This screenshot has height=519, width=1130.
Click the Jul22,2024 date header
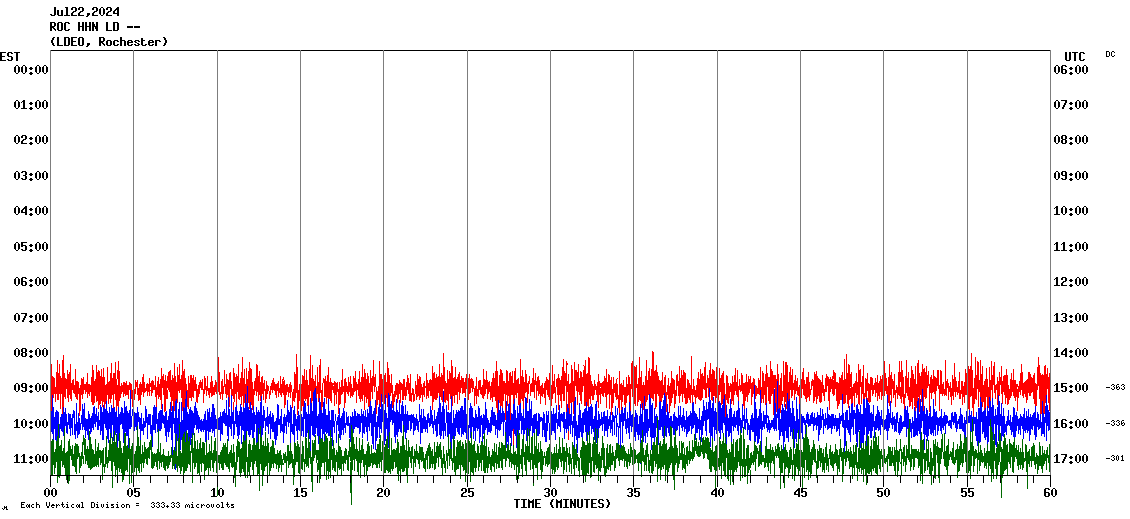[x=85, y=12]
